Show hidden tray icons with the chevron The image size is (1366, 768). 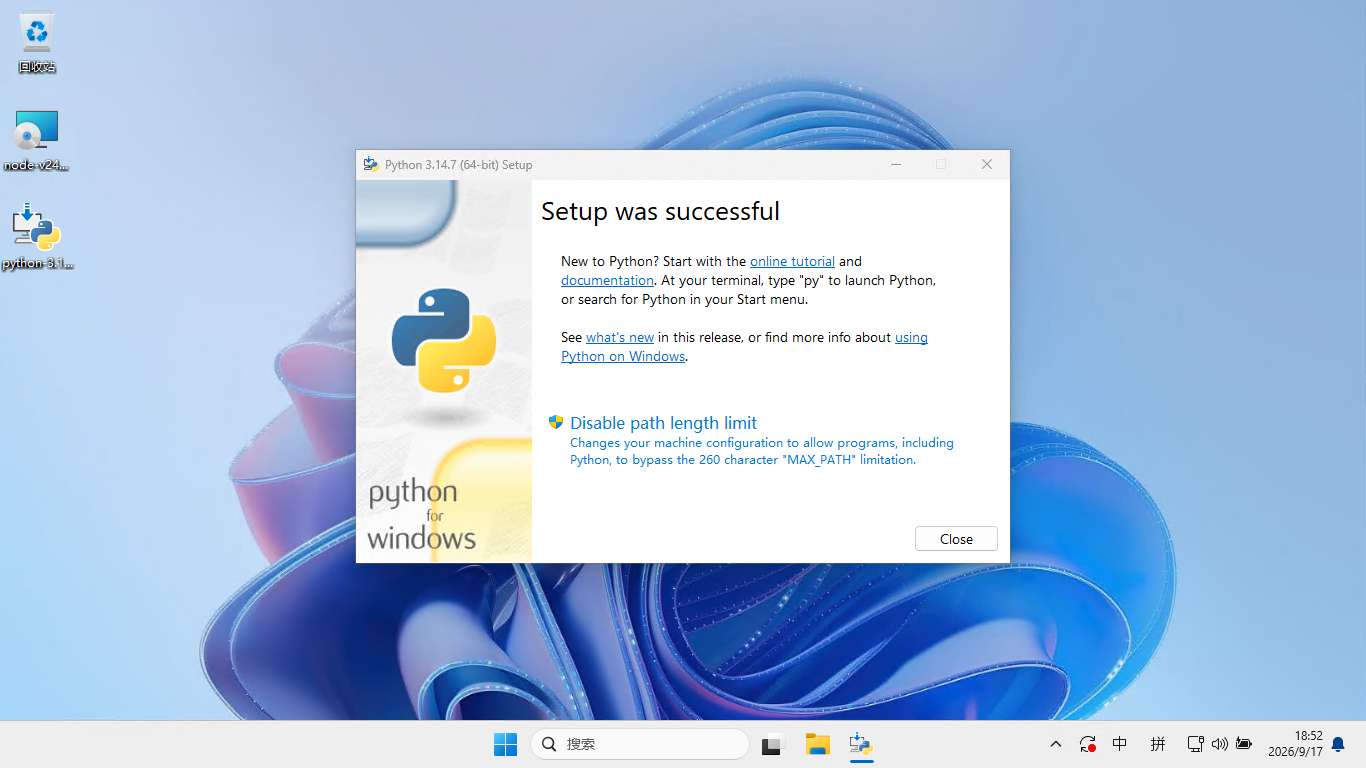[1056, 744]
